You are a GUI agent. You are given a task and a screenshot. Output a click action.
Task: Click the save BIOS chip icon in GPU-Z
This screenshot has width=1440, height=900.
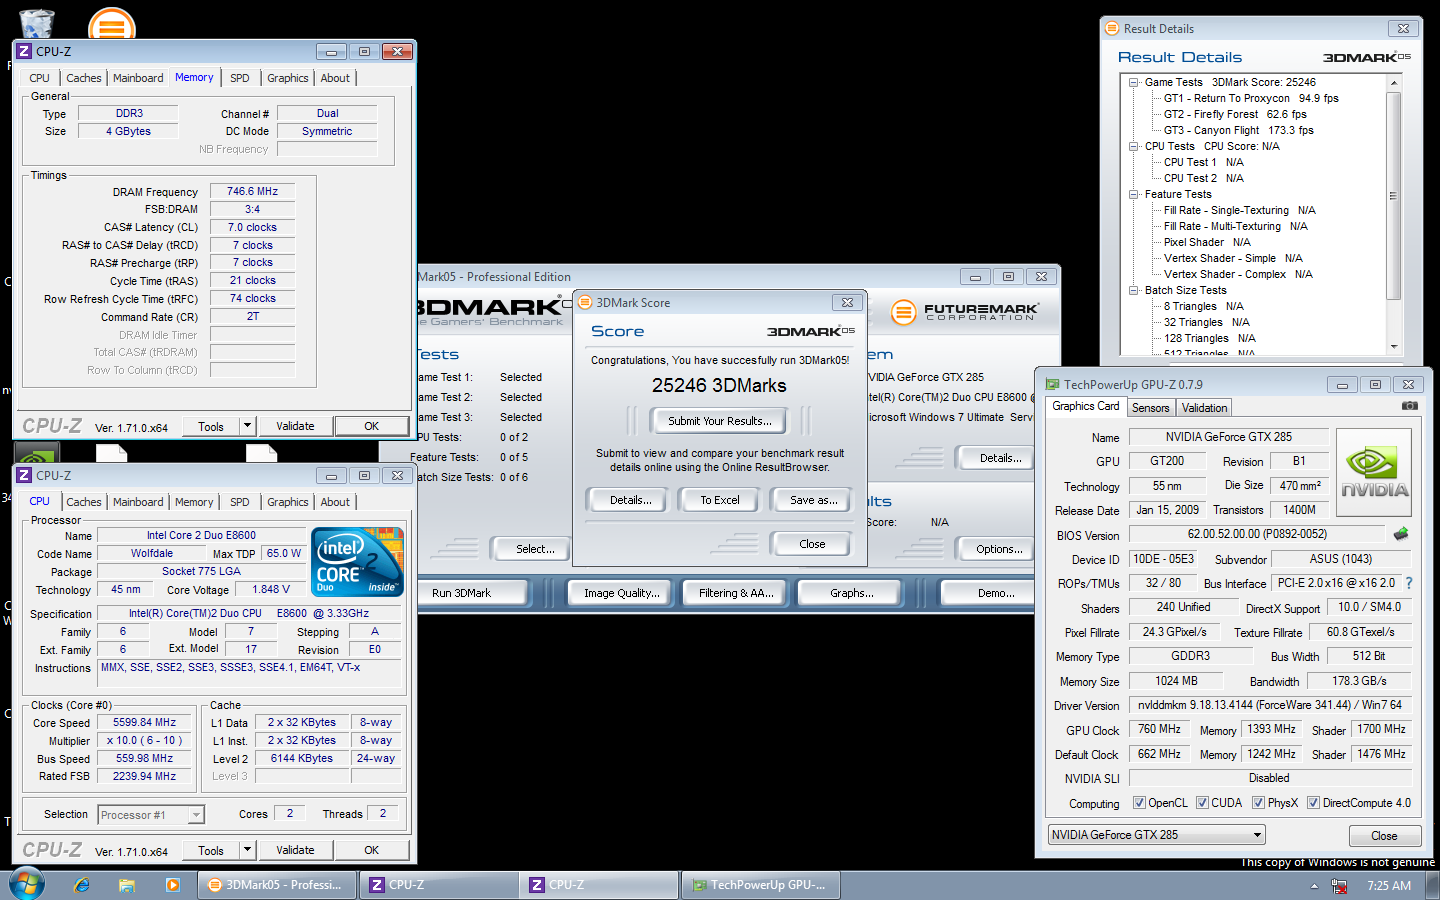(x=1401, y=534)
